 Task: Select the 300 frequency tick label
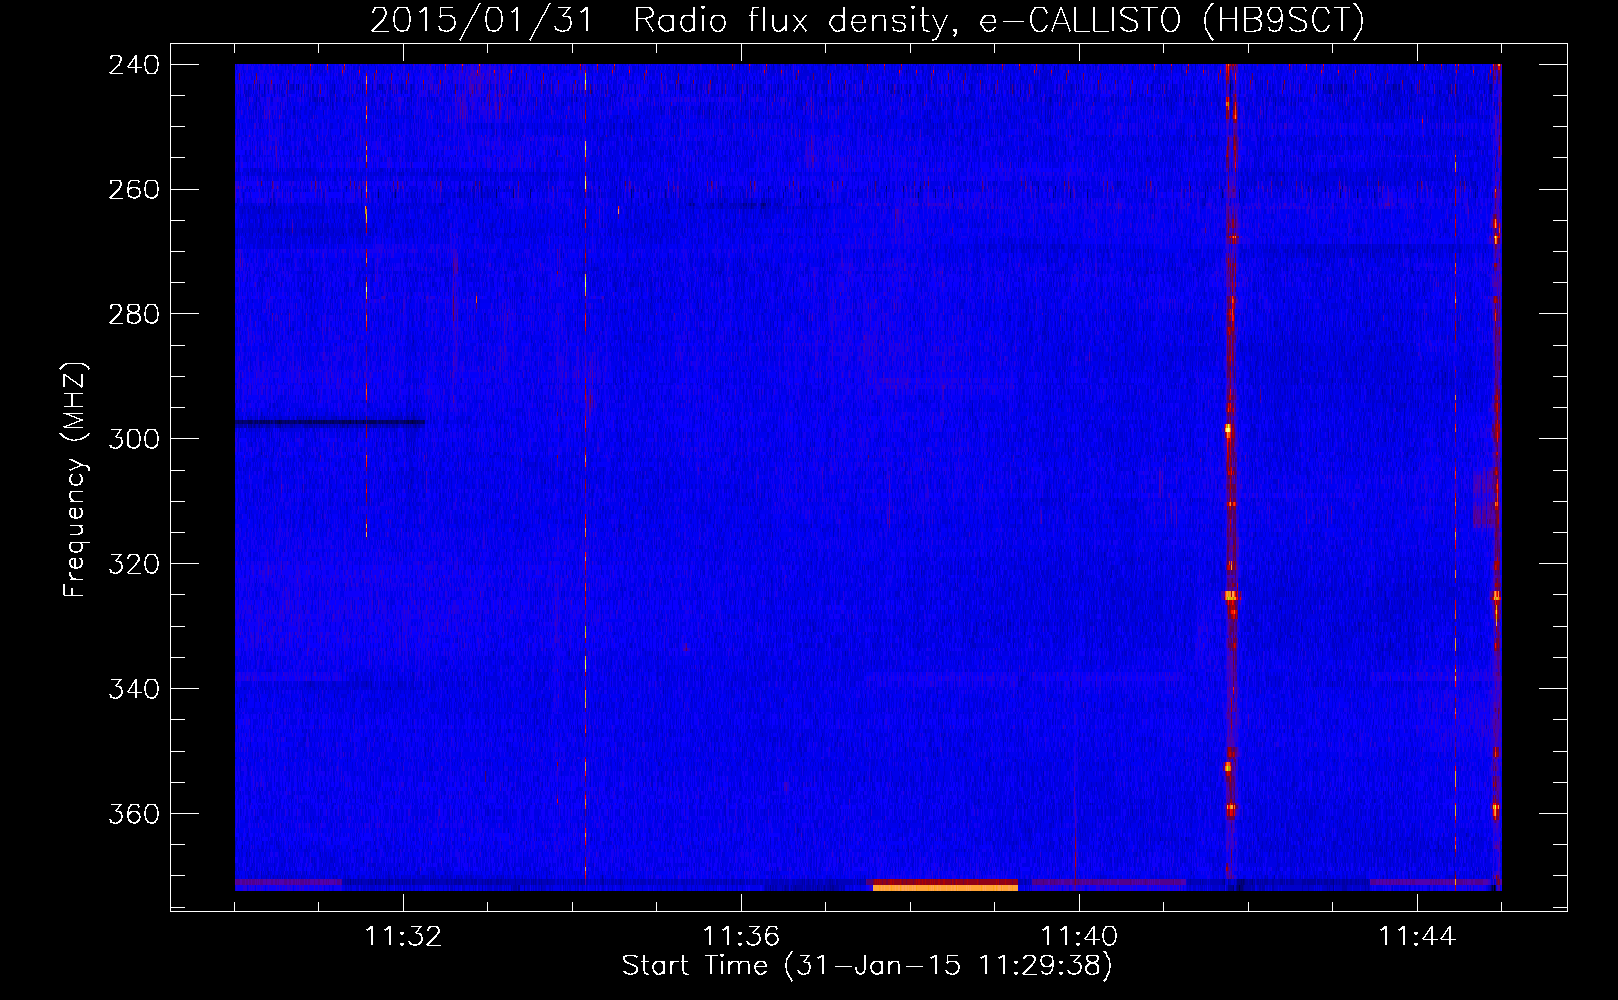[134, 440]
